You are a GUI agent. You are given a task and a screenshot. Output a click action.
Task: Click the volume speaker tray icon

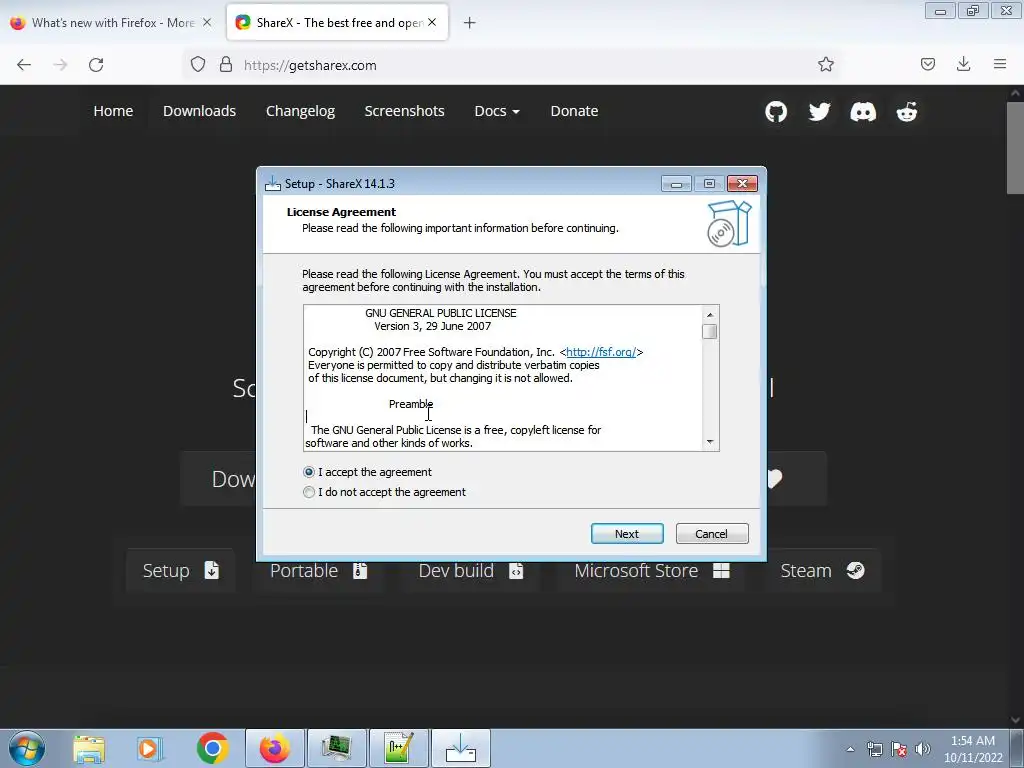click(x=922, y=749)
